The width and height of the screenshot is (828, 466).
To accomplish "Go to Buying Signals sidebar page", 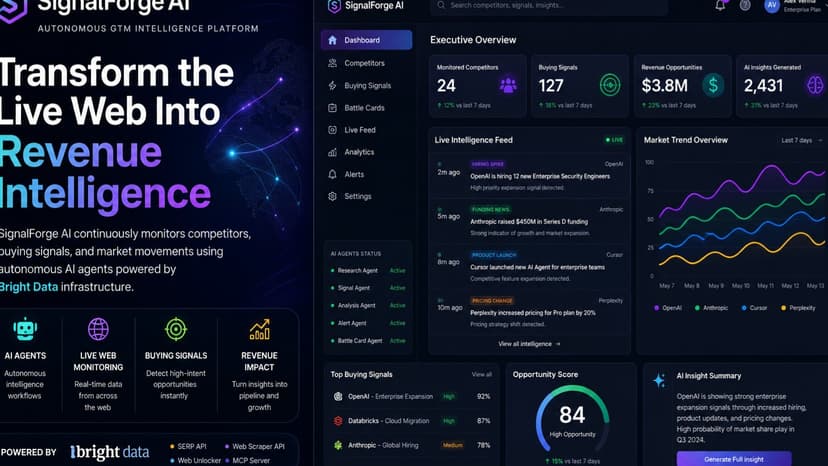I will pyautogui.click(x=366, y=86).
